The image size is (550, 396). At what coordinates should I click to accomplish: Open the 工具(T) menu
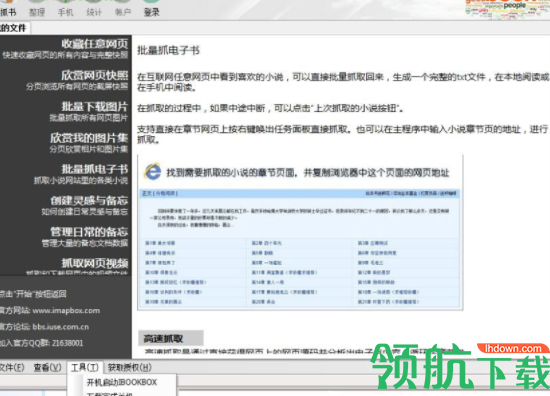pos(85,367)
